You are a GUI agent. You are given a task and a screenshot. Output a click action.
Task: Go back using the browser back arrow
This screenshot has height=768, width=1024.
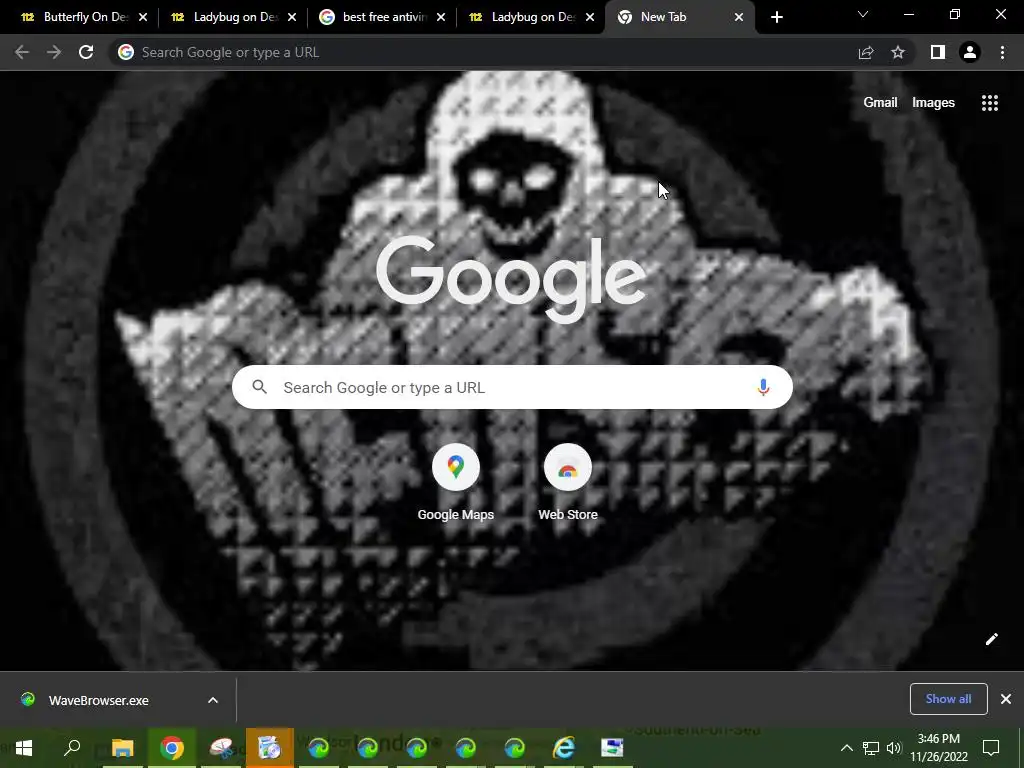(x=22, y=52)
